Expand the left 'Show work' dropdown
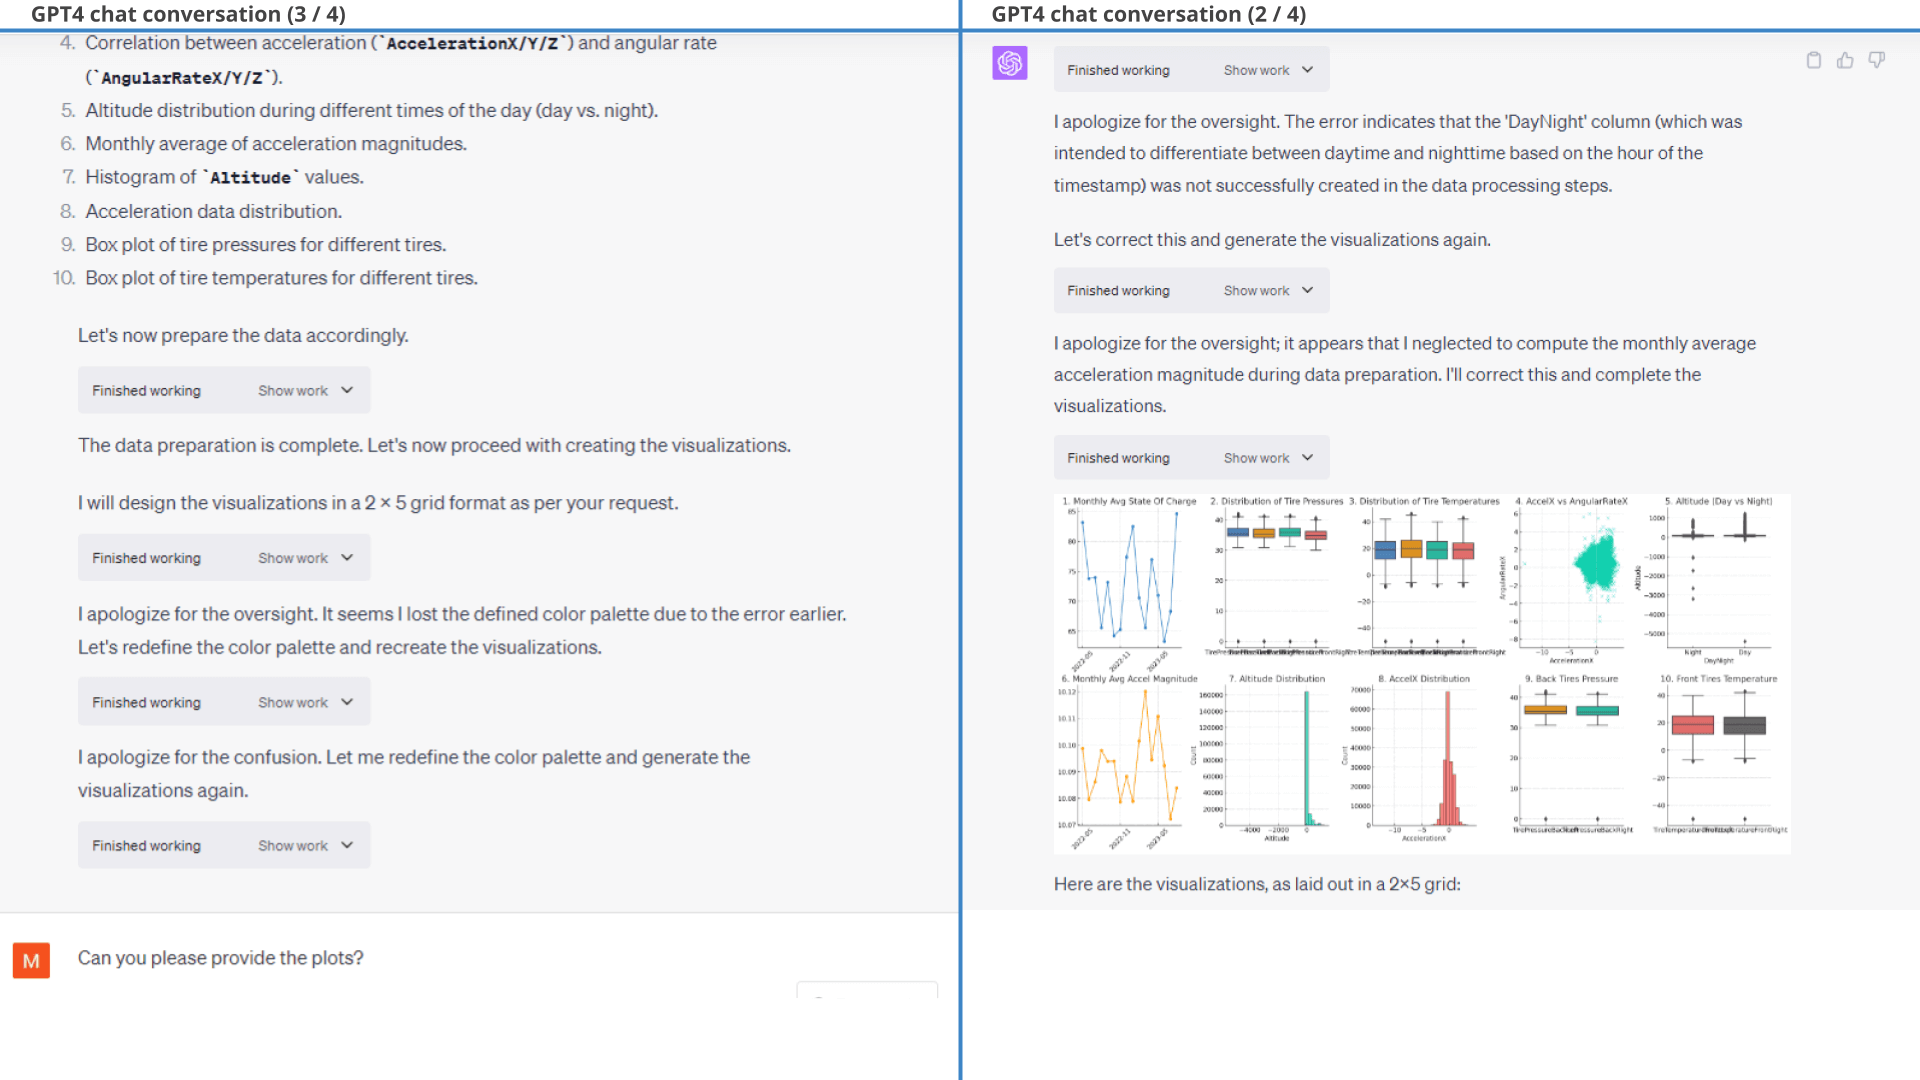 [x=305, y=390]
